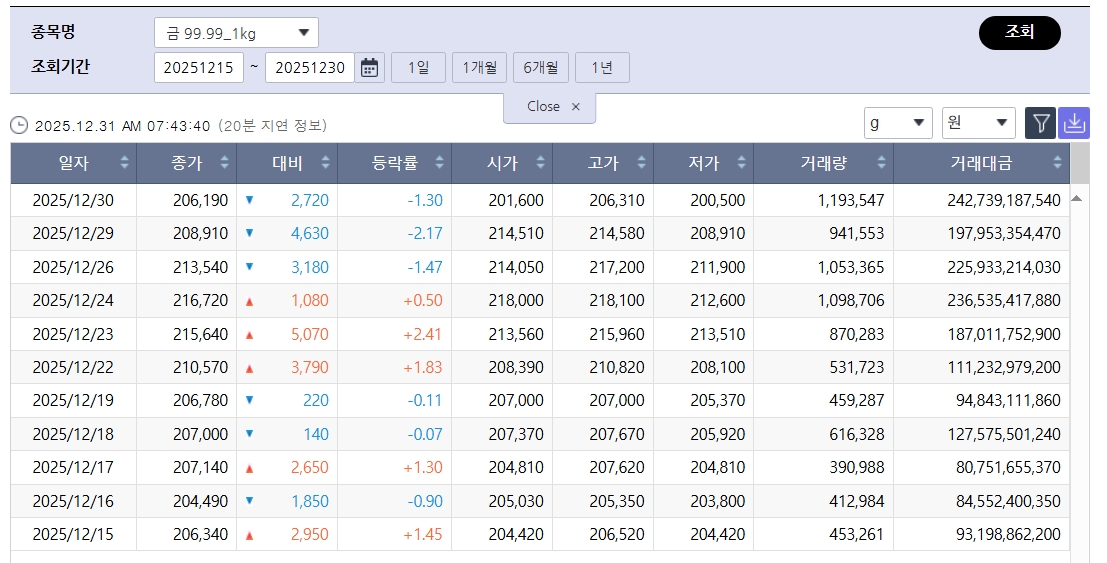Click the timestamp 2025.12.31 AM 07:43:40
Viewport: 1107px width, 563px height.
(122, 126)
